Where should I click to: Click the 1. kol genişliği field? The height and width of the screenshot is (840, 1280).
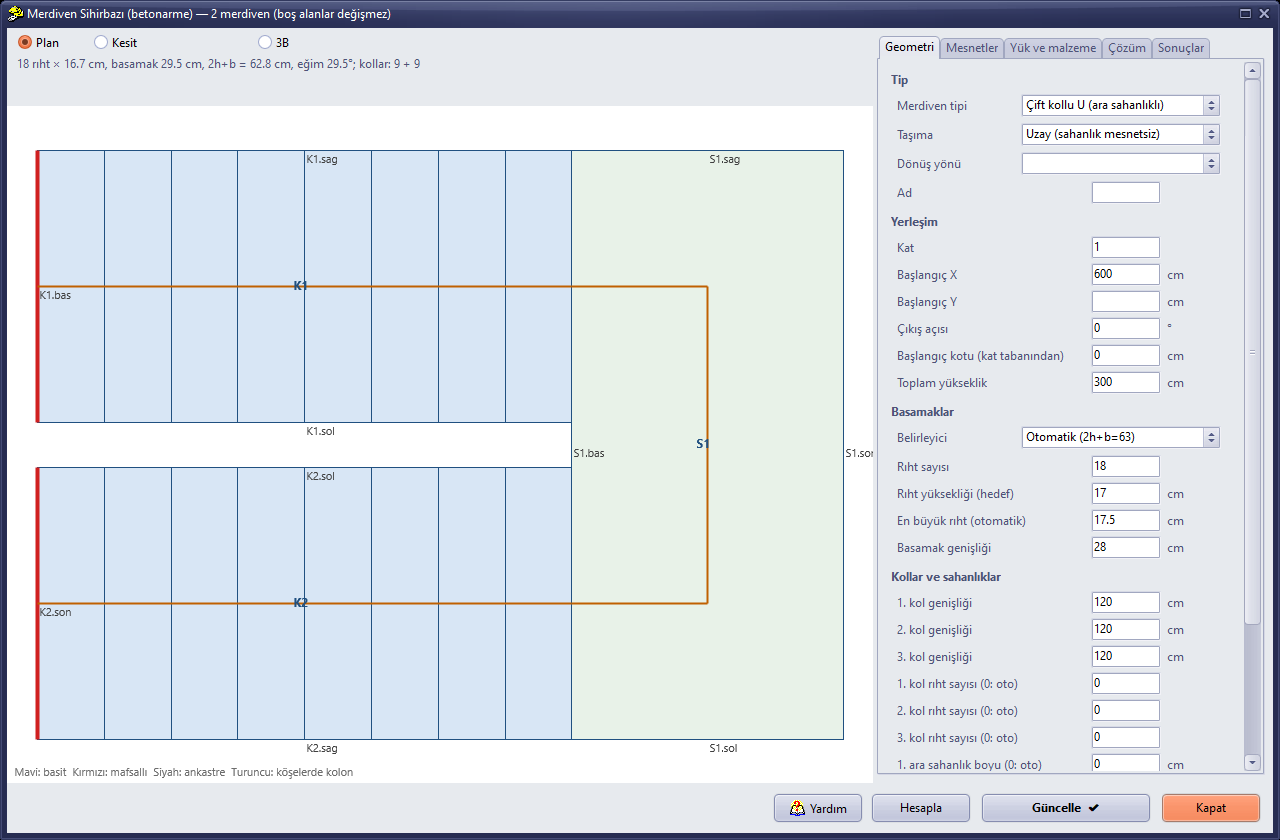[x=1126, y=602]
